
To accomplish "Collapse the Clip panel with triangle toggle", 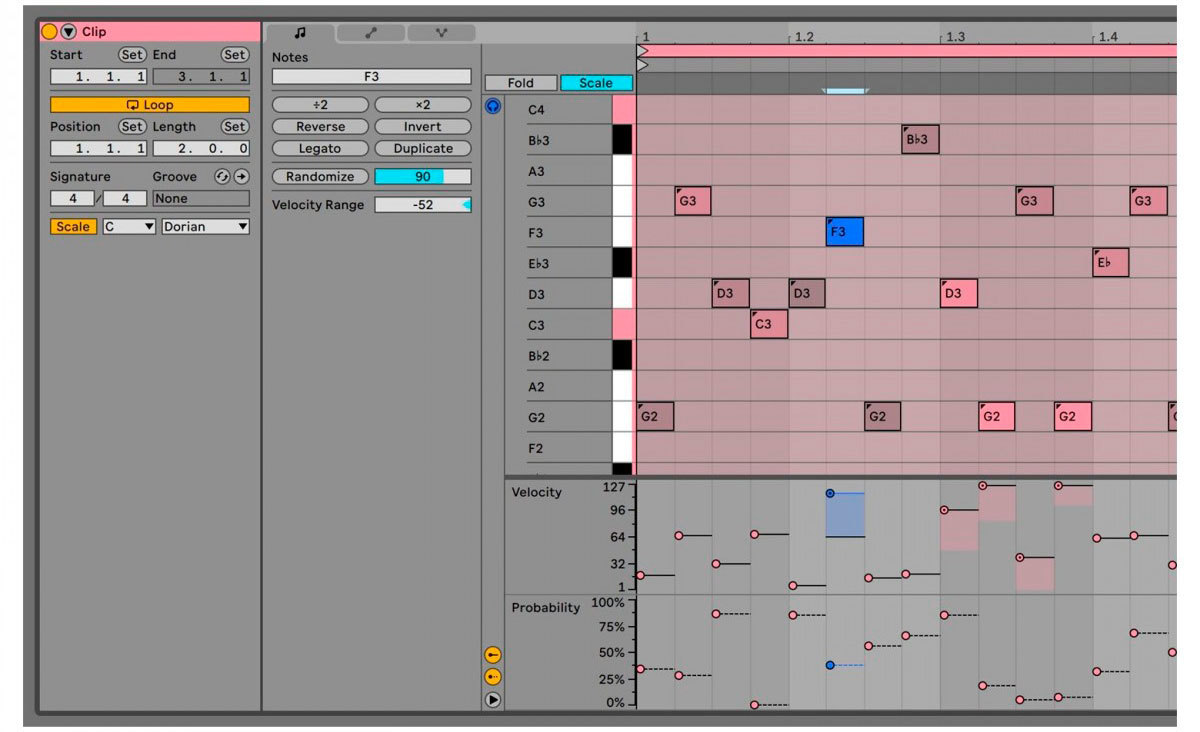I will pos(68,32).
